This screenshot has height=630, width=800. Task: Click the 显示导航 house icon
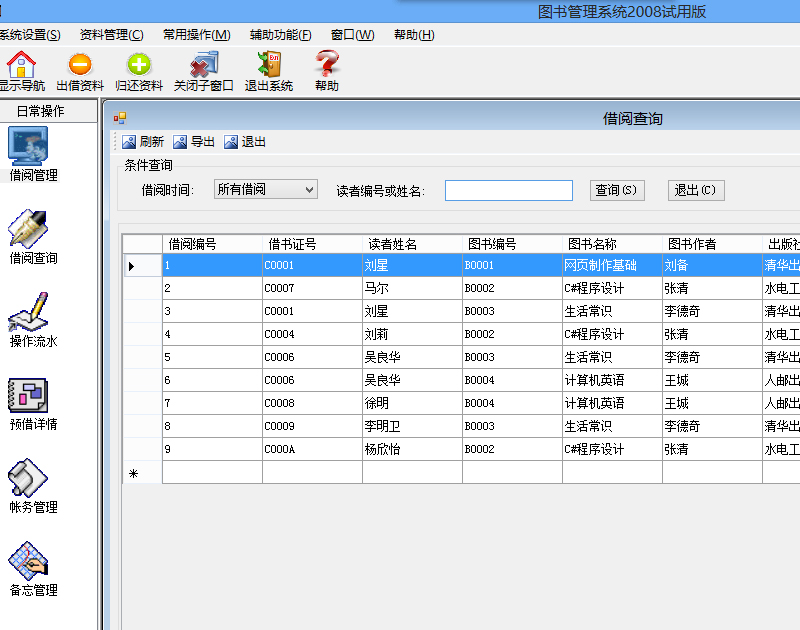pyautogui.click(x=21, y=65)
